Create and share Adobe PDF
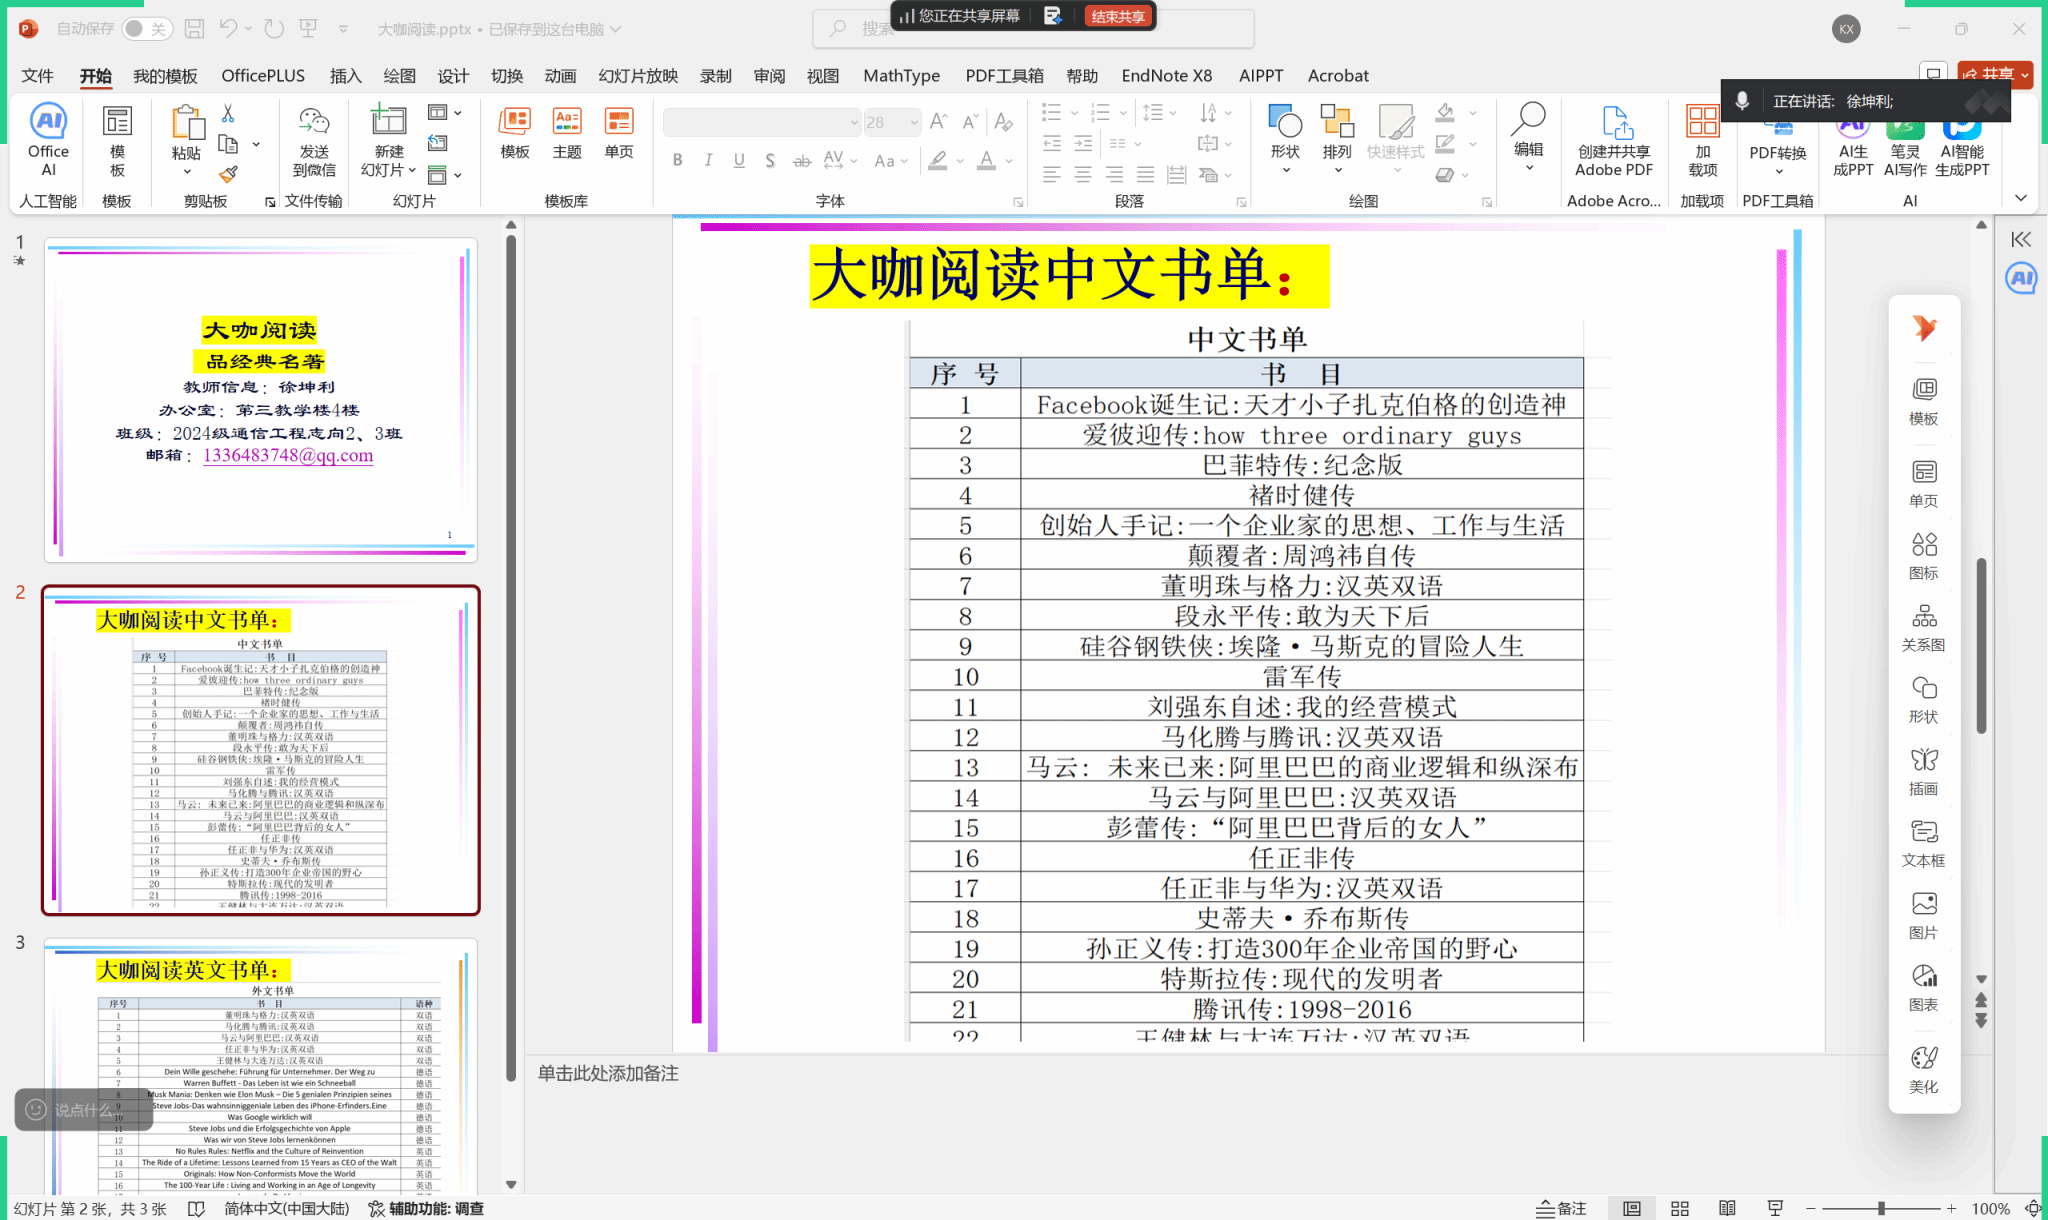Screen dimensions: 2048x1220 tap(1614, 140)
